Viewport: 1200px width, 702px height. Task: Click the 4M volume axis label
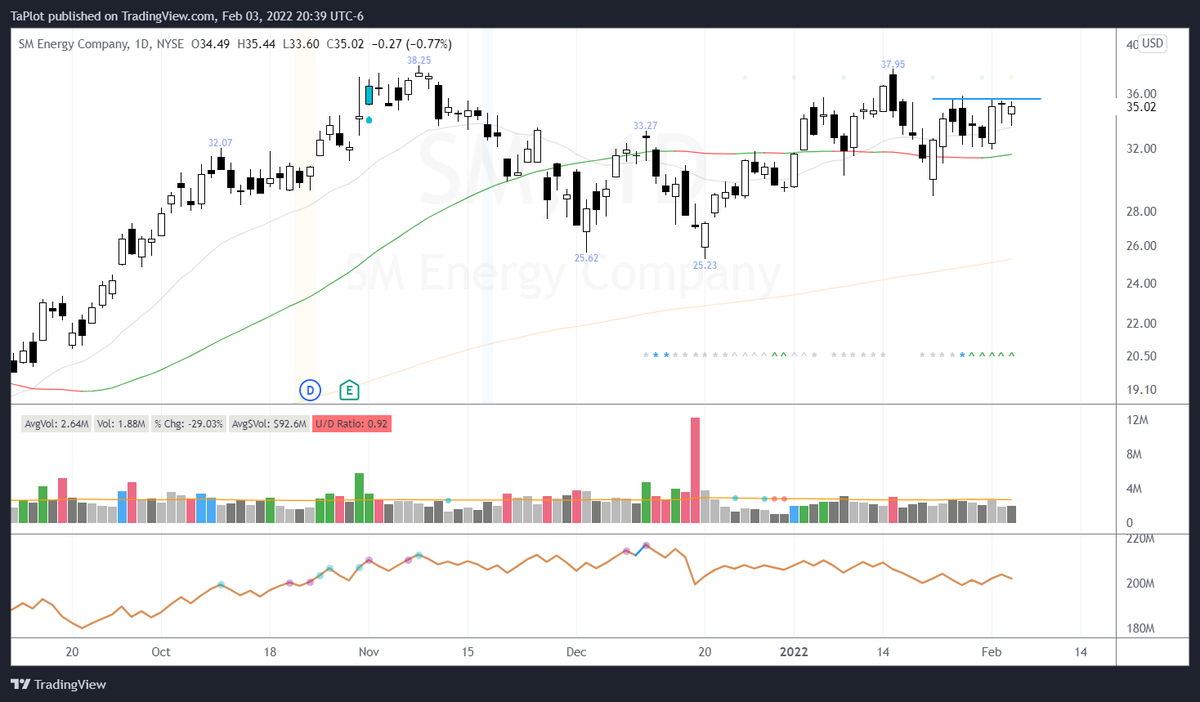pyautogui.click(x=1132, y=489)
